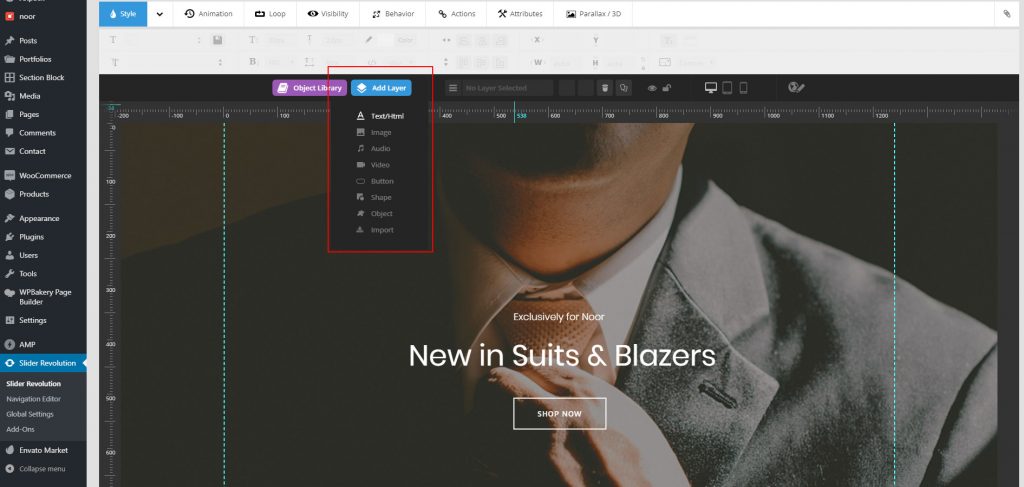Switch to the Attributes tab
Image resolution: width=1024 pixels, height=487 pixels.
pos(520,14)
